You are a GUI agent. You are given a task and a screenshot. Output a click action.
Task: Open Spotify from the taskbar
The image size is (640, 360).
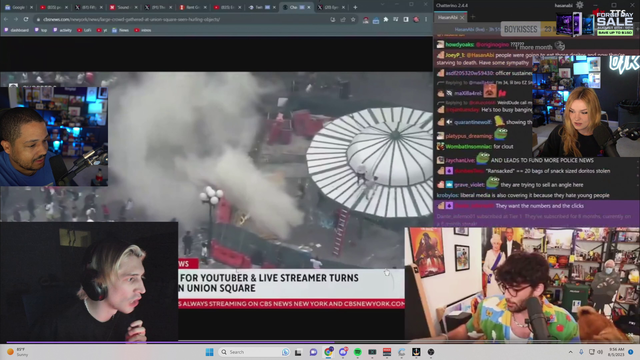358,352
